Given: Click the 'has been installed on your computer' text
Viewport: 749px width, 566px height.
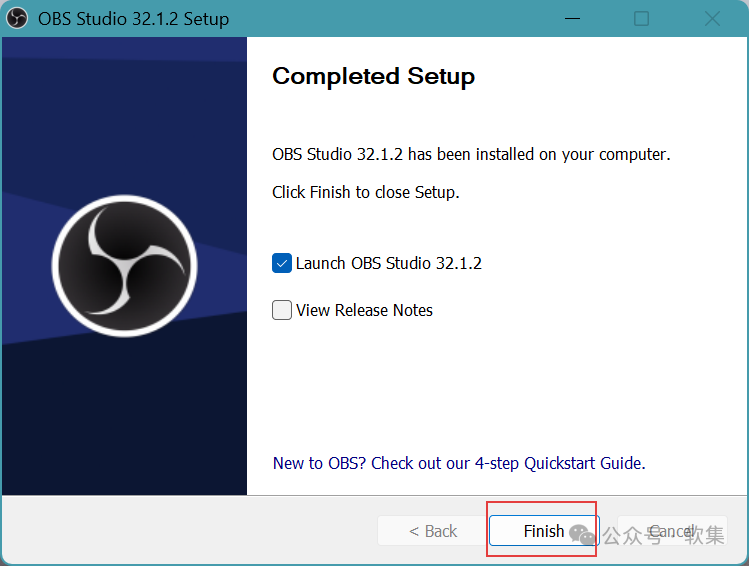Looking at the screenshot, I should 539,154.
